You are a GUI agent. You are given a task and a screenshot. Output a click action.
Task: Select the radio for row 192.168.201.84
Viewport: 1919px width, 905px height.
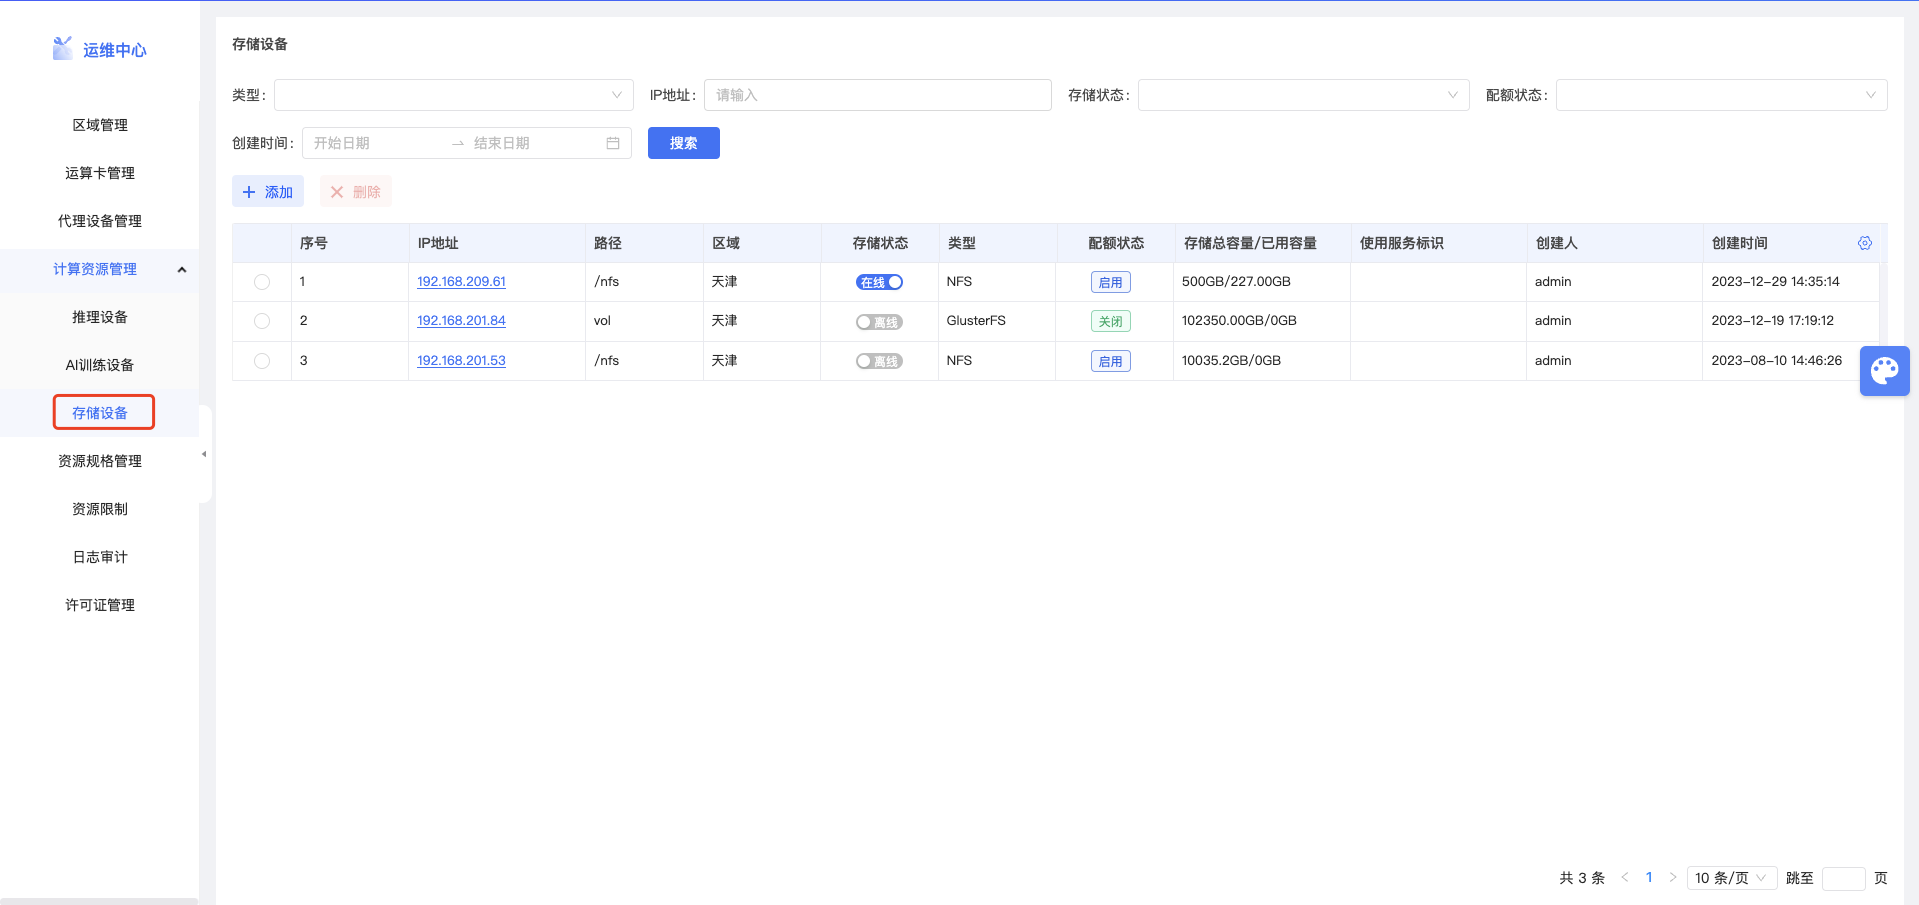262,321
